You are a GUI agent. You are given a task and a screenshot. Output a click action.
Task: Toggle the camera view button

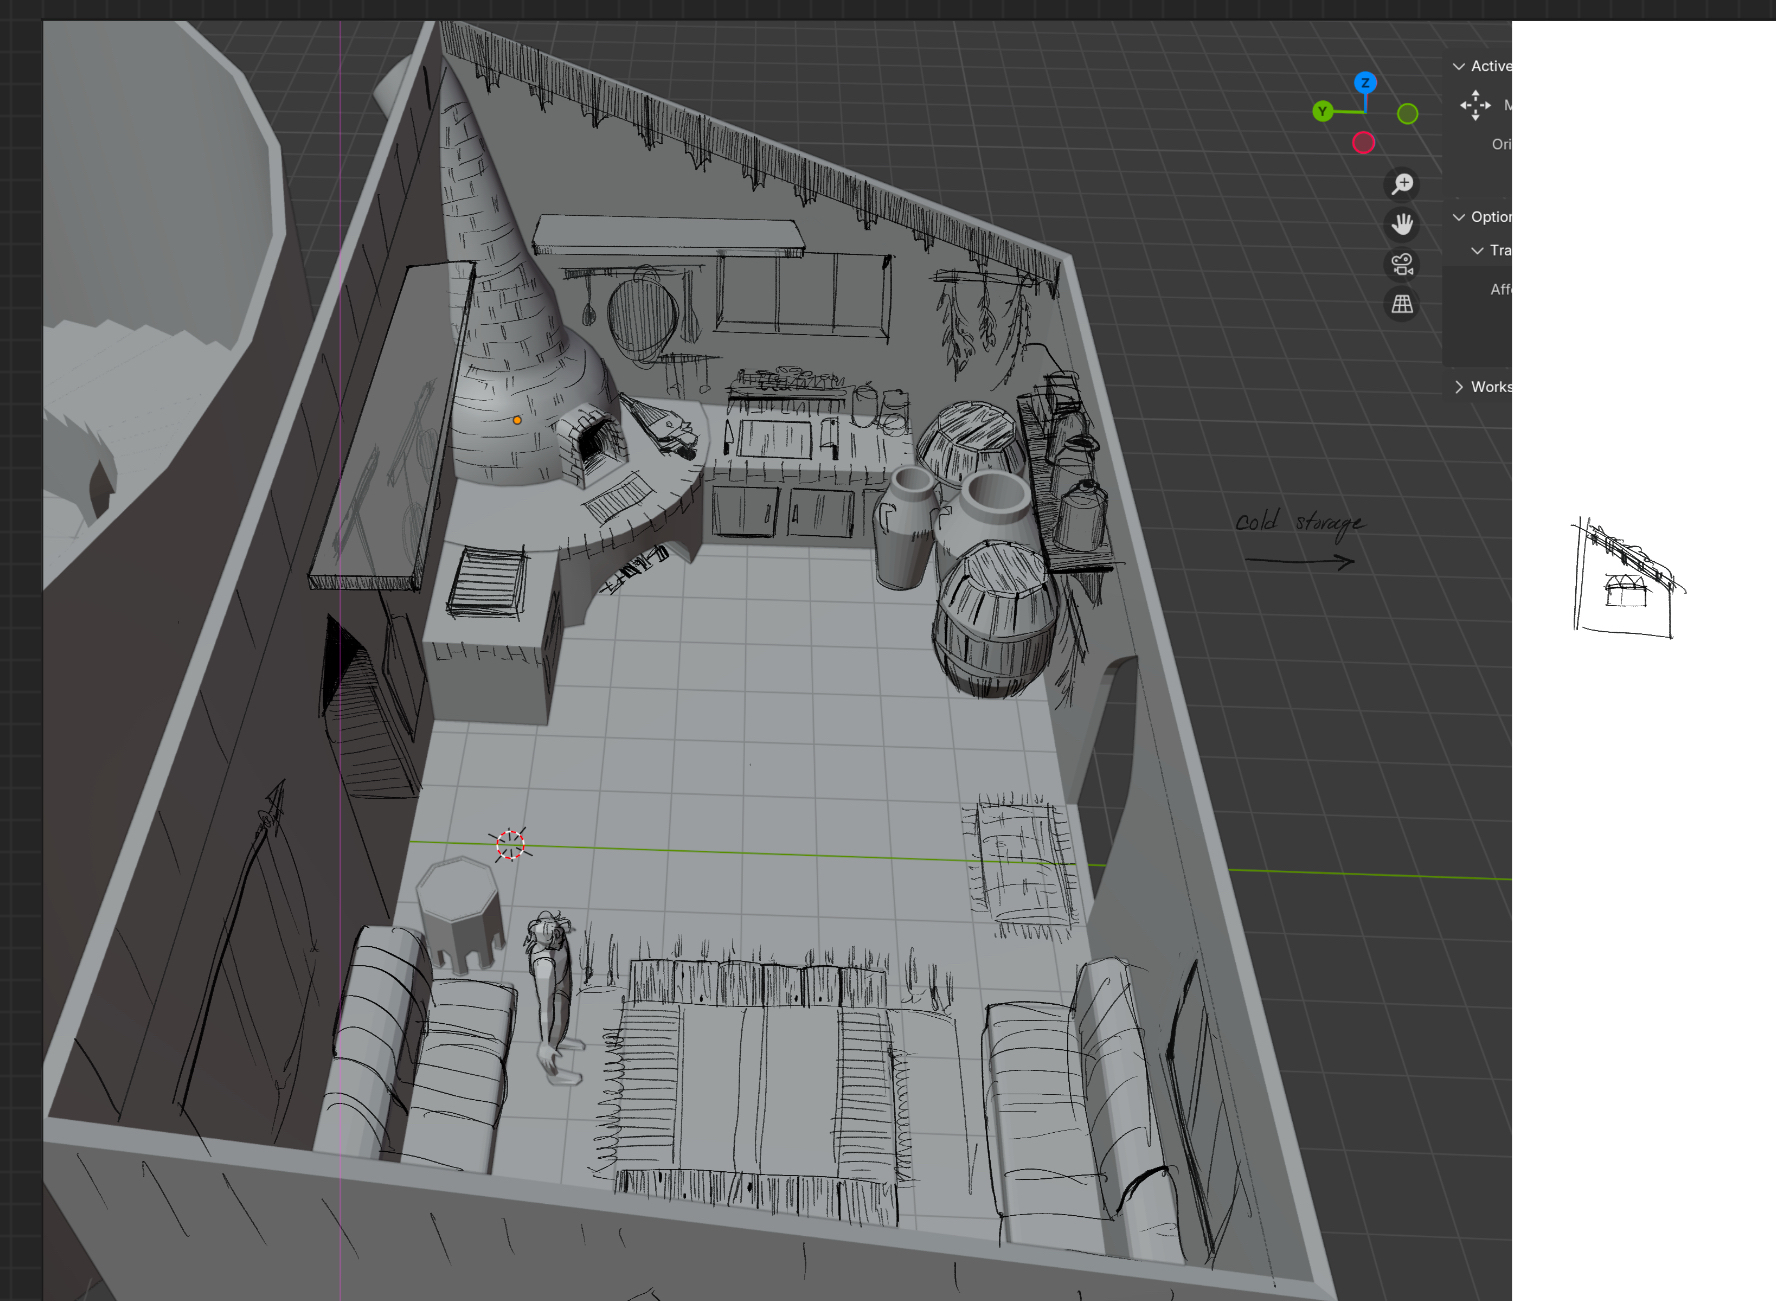tap(1402, 264)
